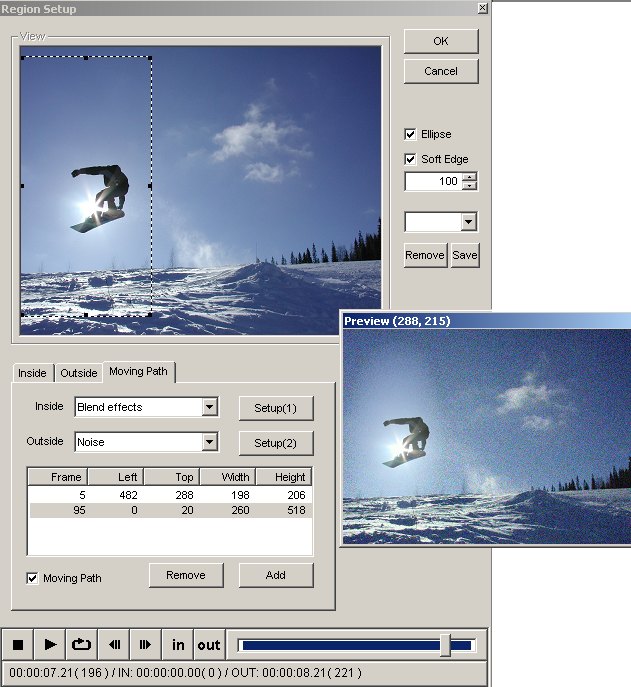Click the OK button

click(441, 41)
